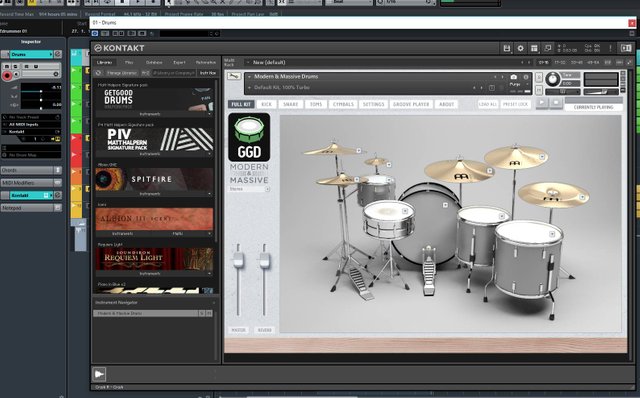
Task: Open the Stereo output dropdown under GGD logo
Action: (x=249, y=189)
